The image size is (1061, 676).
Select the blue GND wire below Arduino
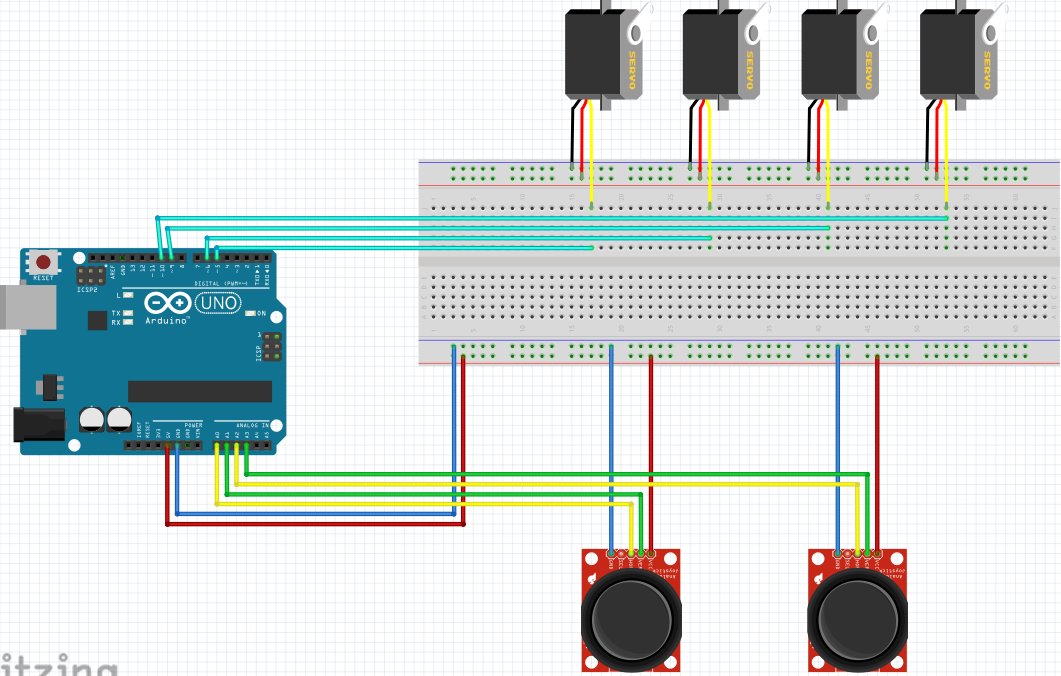coord(315,514)
